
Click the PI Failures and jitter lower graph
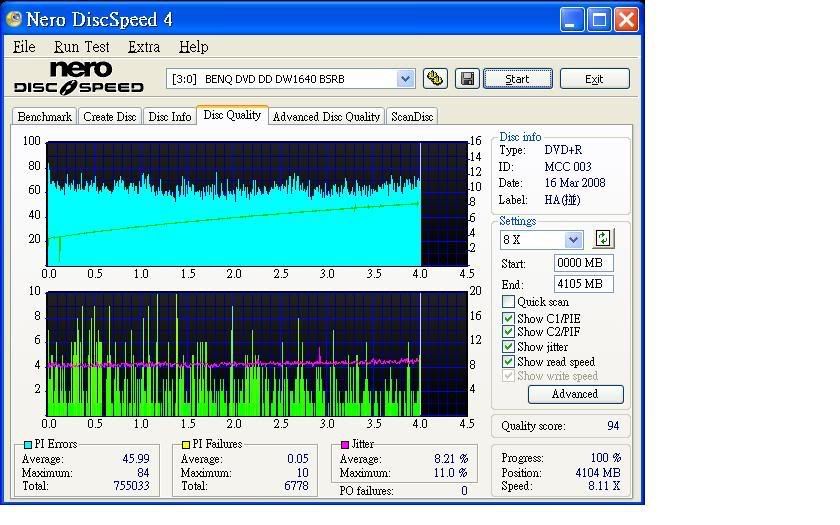click(257, 354)
